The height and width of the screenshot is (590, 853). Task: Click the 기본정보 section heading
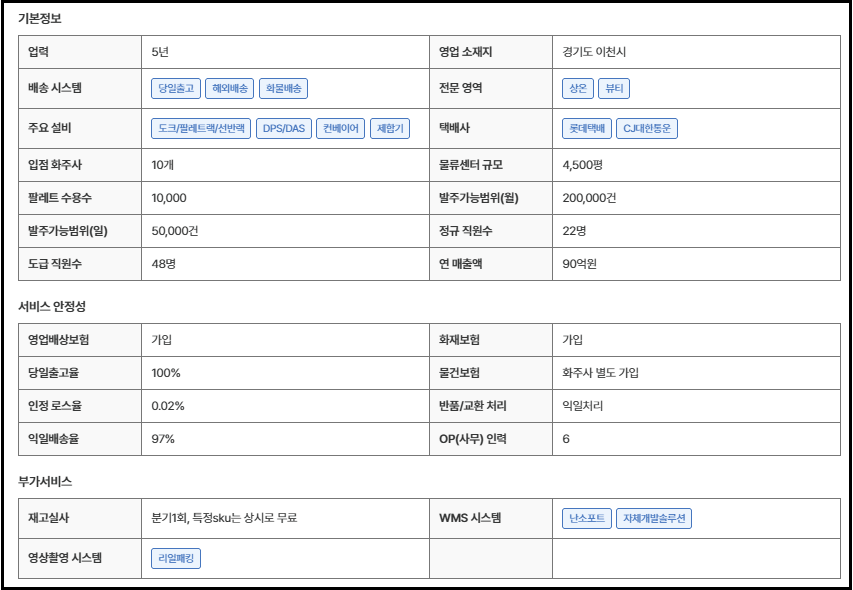coord(39,19)
